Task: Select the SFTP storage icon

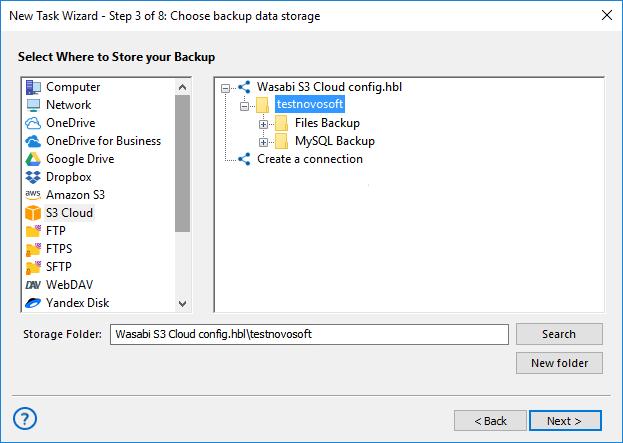Action: pos(33,267)
